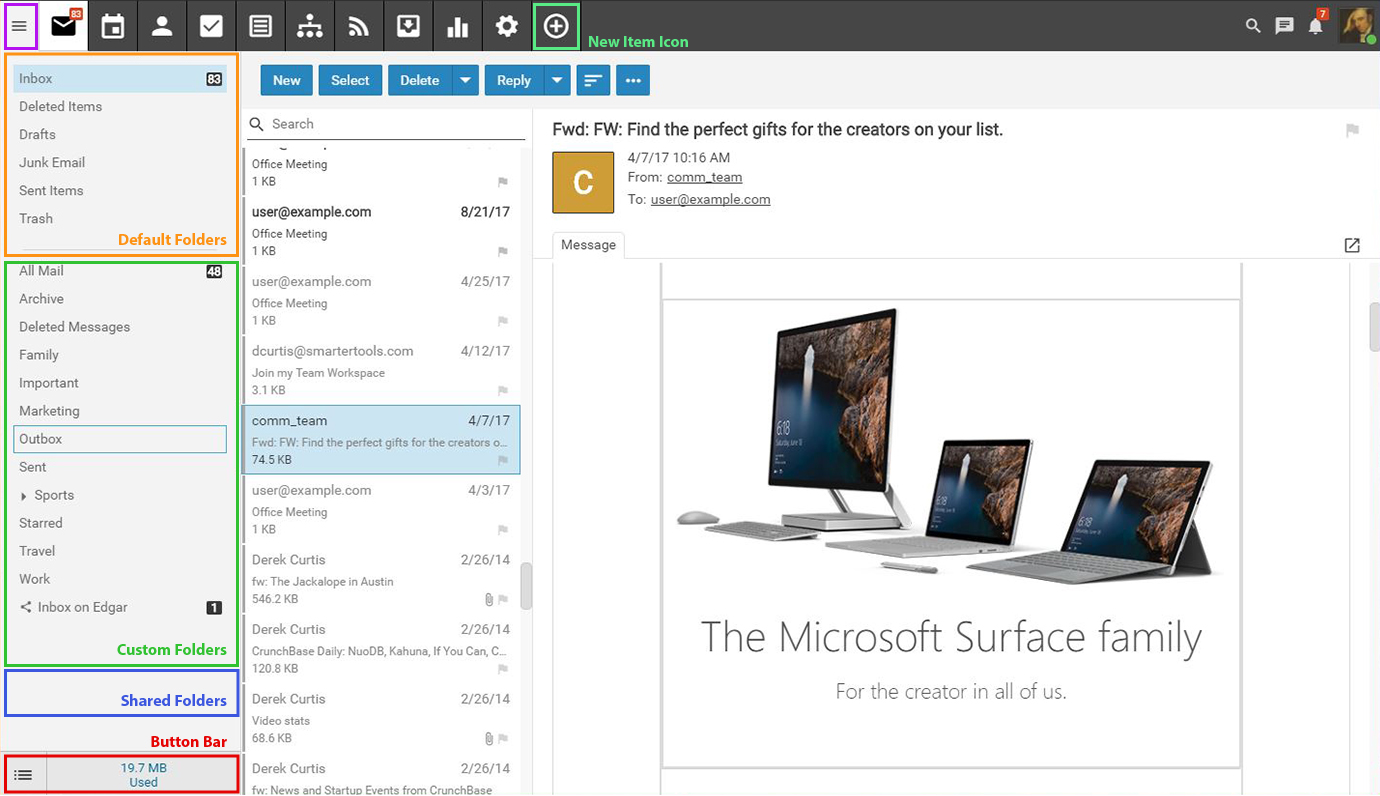Click the Select button

pos(350,81)
